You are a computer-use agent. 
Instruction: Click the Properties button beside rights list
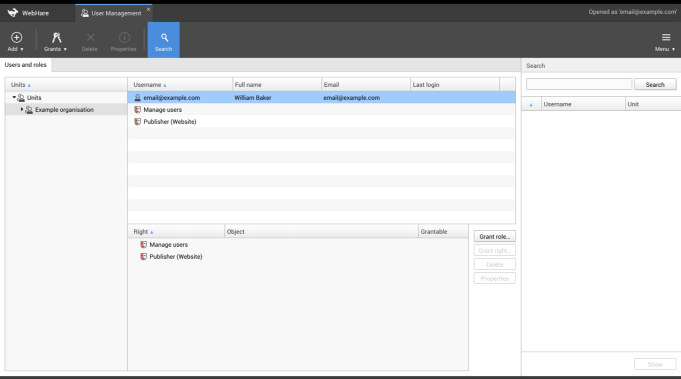pos(495,278)
